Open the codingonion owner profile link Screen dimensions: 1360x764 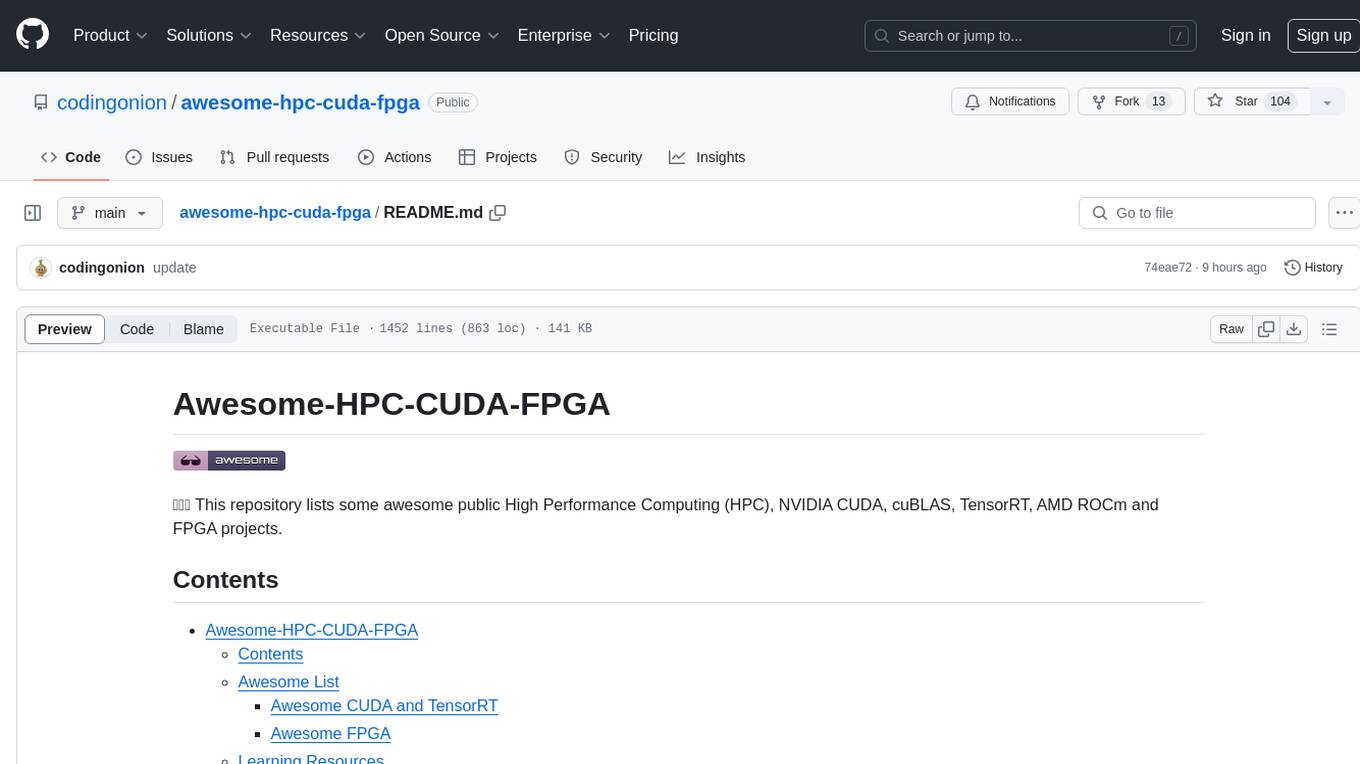(x=112, y=102)
